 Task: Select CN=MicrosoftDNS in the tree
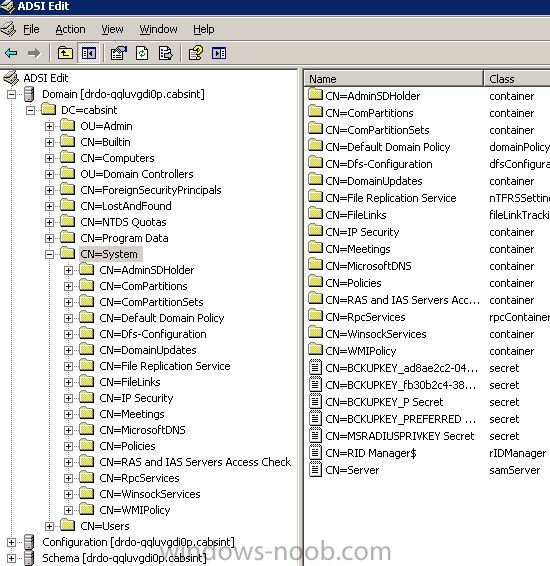pos(142,430)
